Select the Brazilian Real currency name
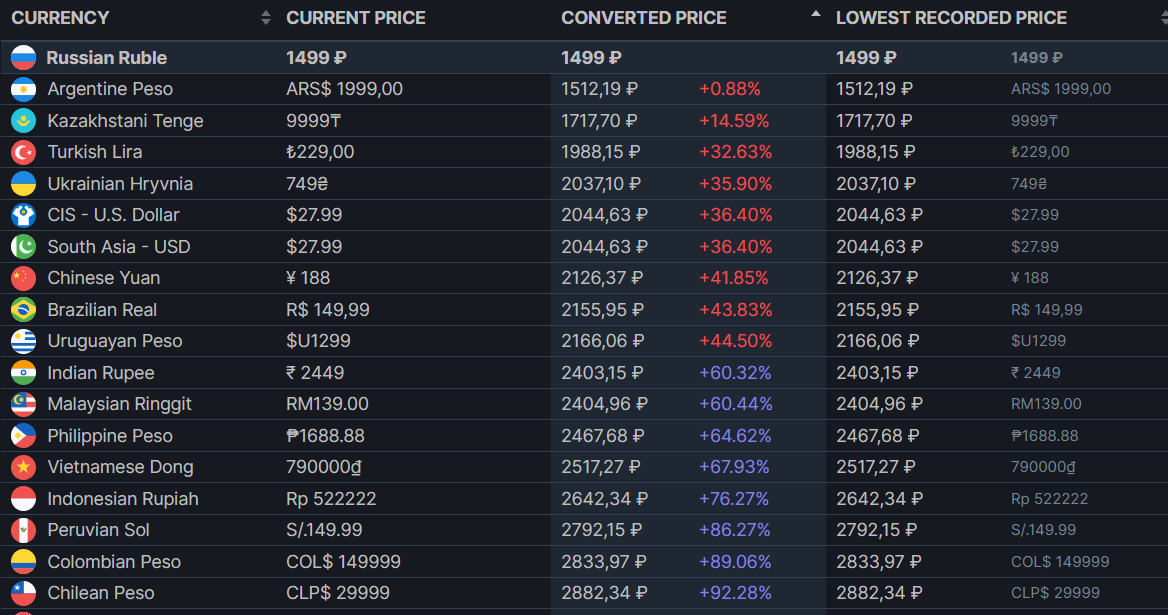This screenshot has height=615, width=1168. (x=102, y=310)
